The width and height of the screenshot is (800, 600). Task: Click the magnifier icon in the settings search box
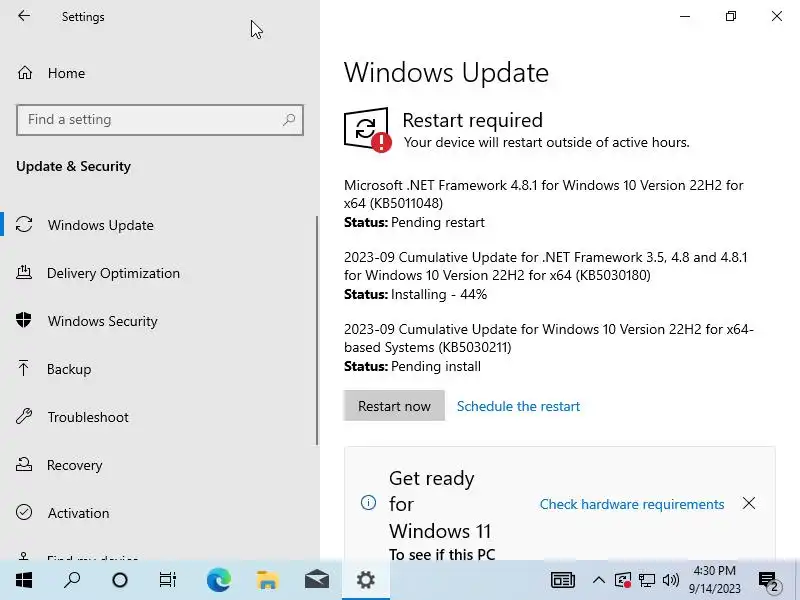click(x=289, y=120)
